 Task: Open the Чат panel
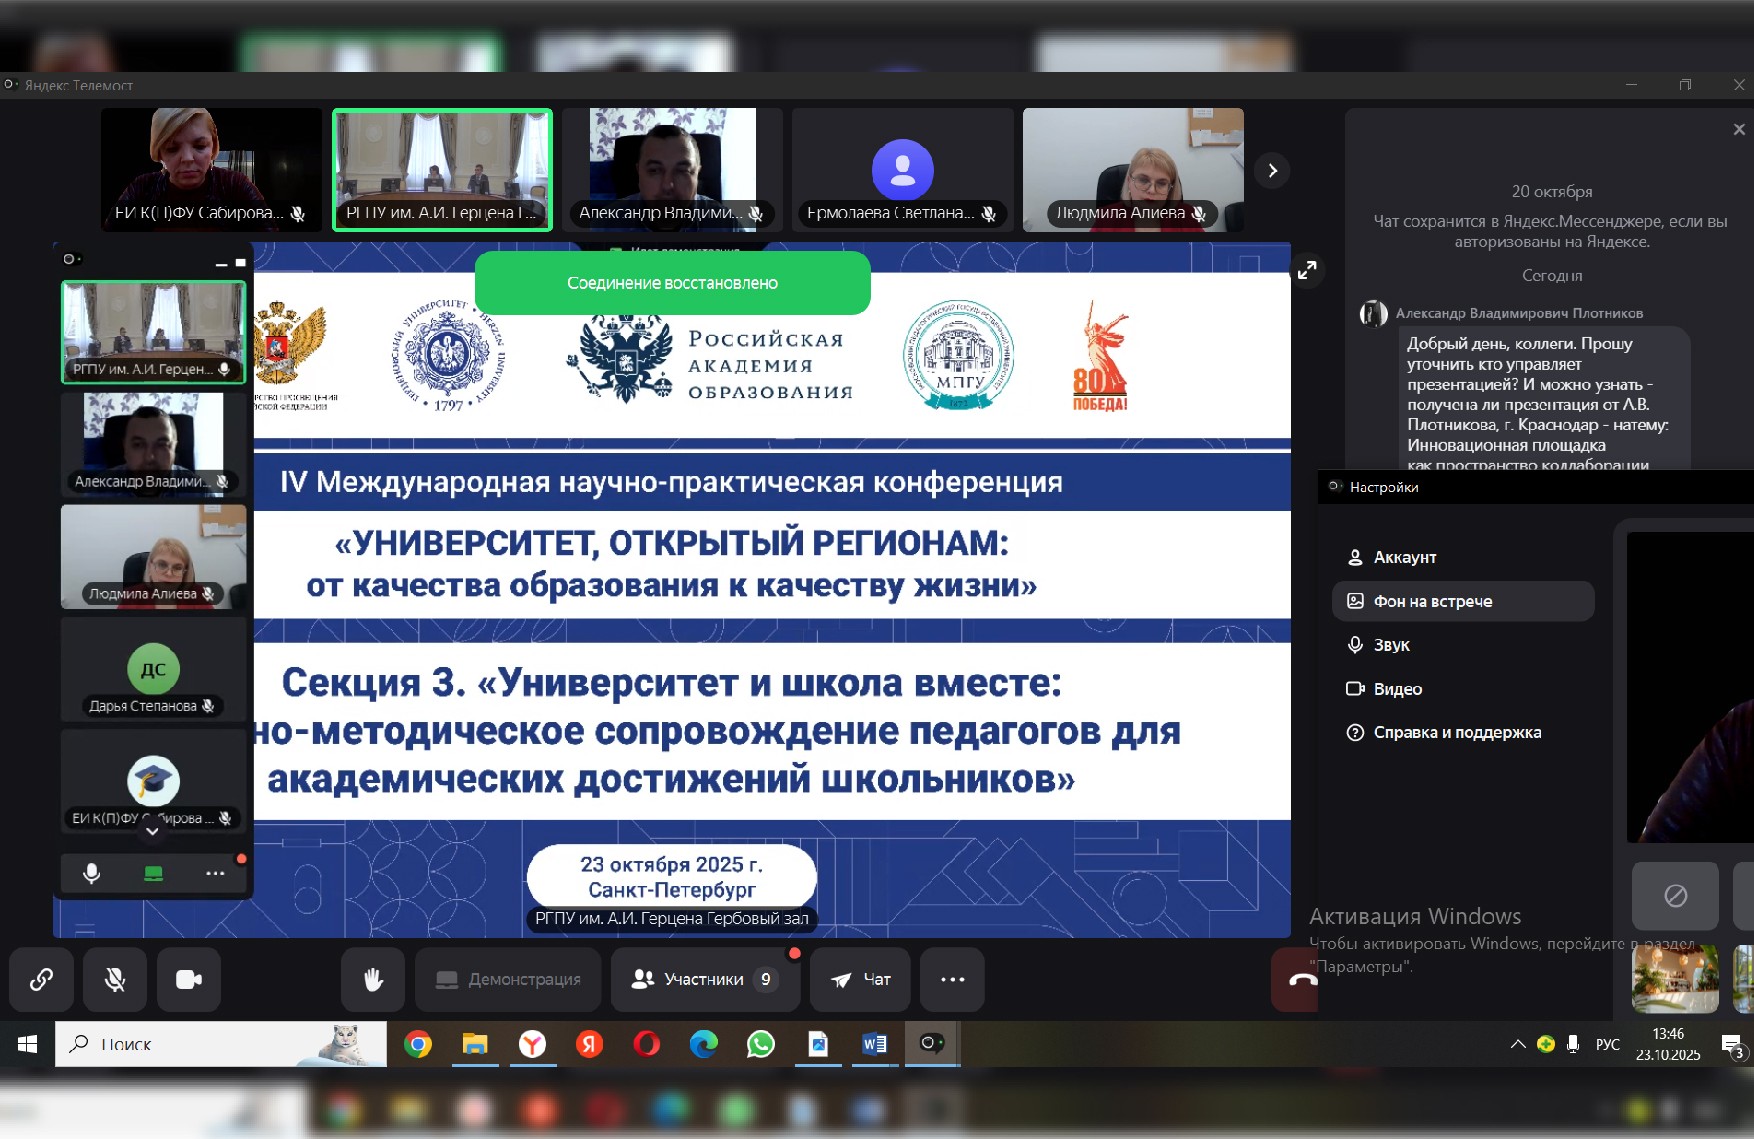(x=859, y=980)
